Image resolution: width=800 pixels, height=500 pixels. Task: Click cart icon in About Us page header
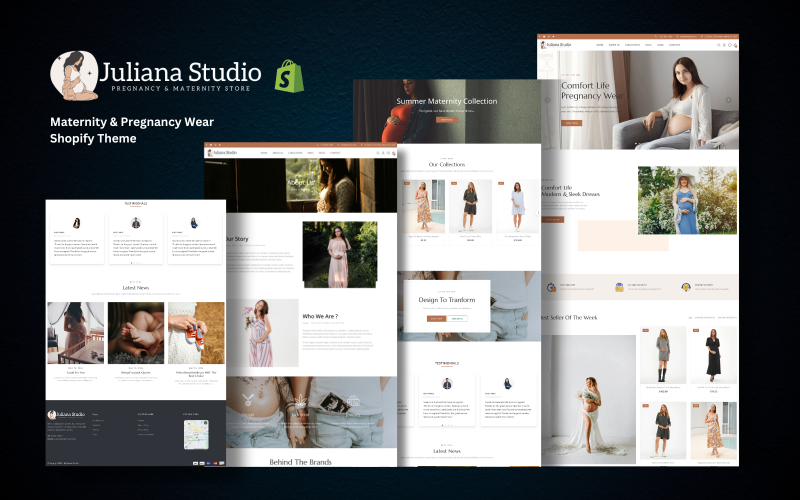coord(393,153)
